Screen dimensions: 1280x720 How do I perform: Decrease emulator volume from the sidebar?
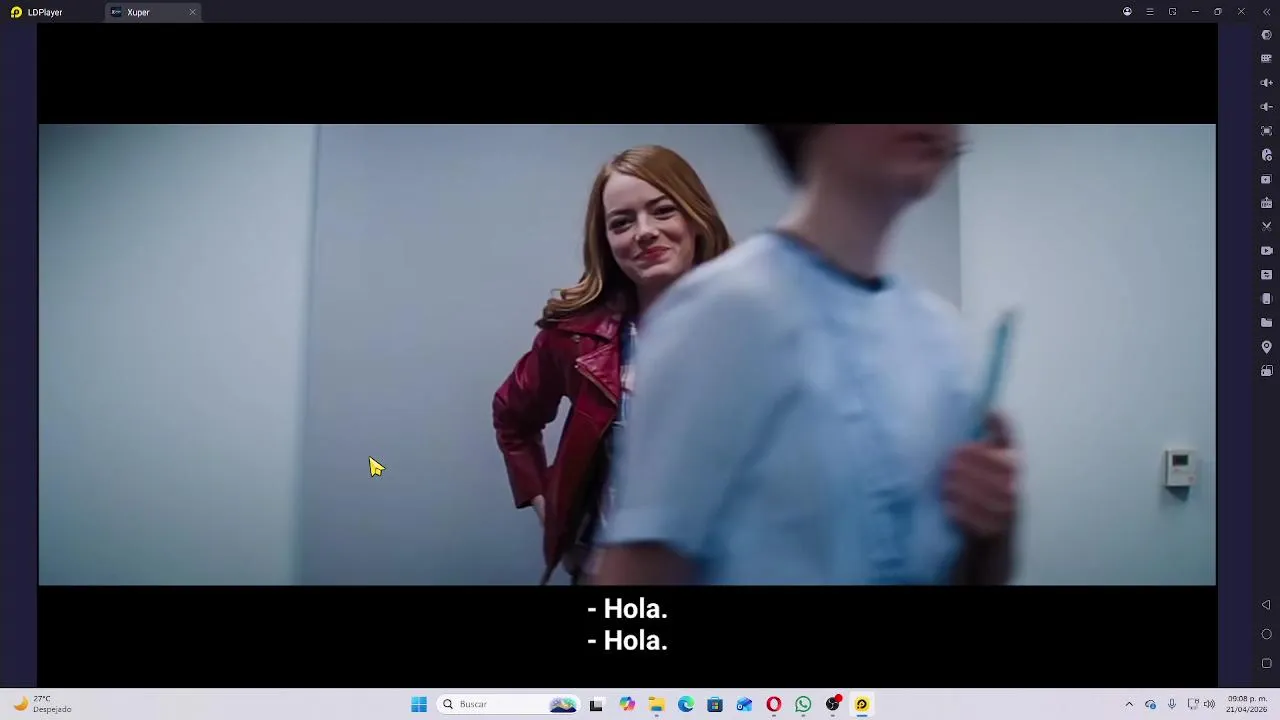coord(1266,107)
